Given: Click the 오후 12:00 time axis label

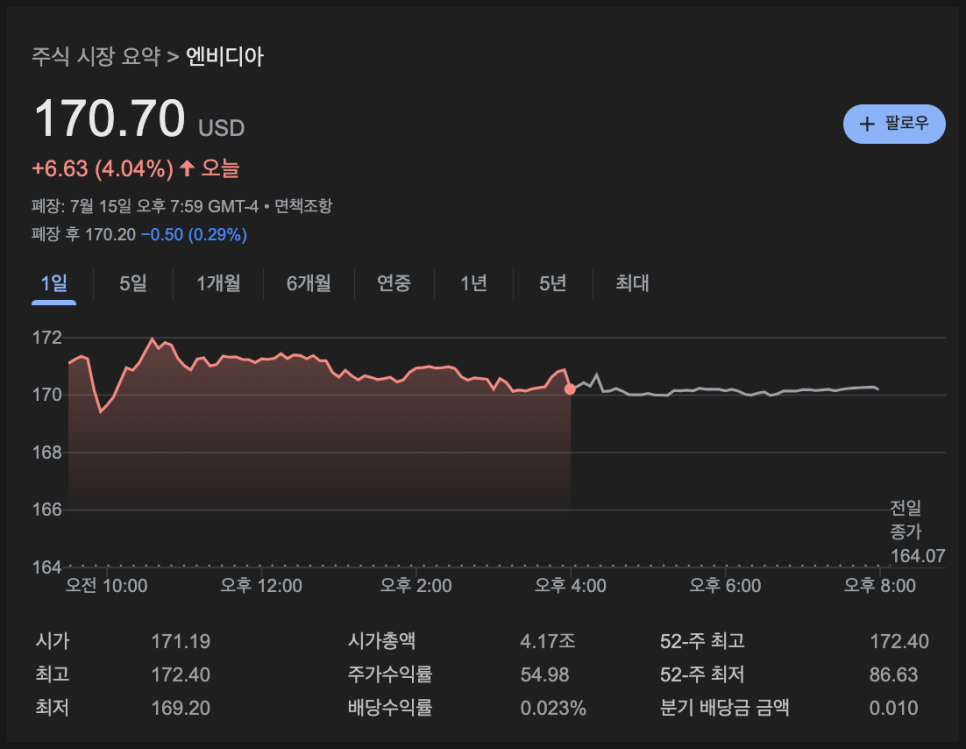Looking at the screenshot, I should [x=261, y=585].
